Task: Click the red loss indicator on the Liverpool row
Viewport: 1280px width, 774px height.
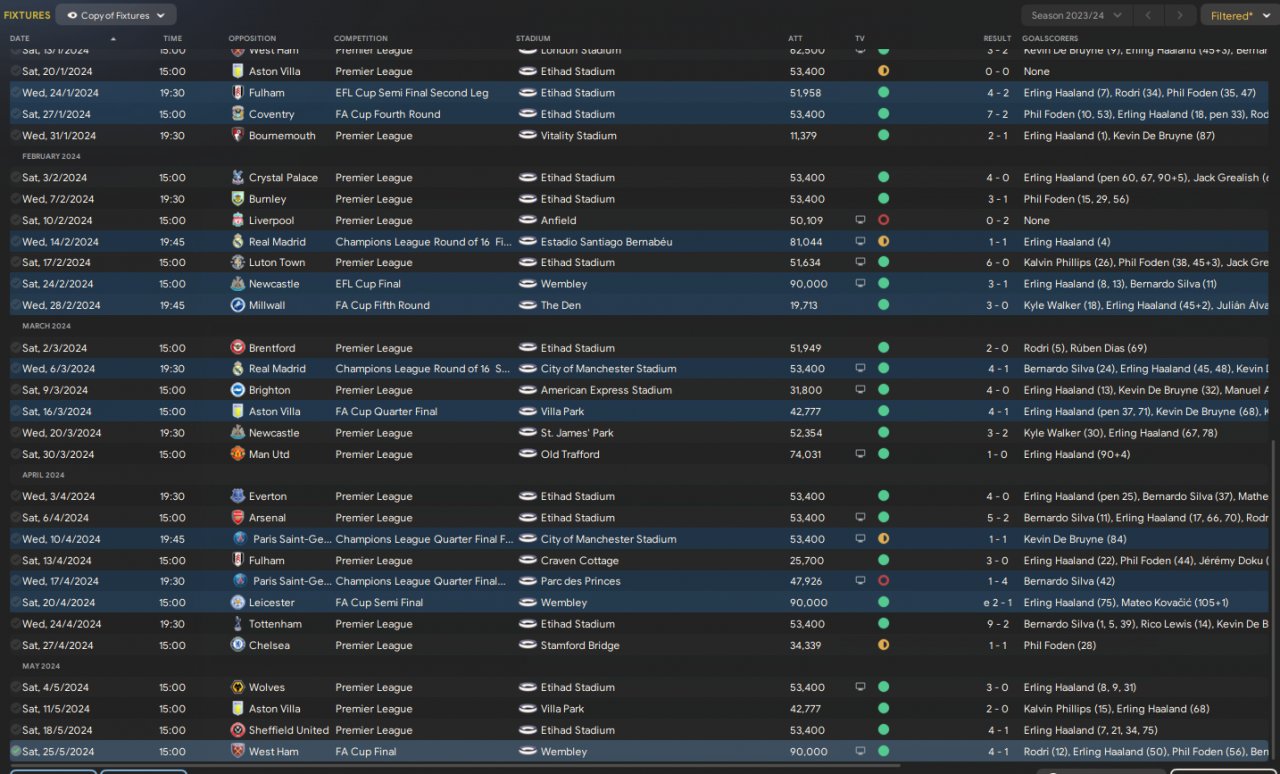Action: point(883,220)
